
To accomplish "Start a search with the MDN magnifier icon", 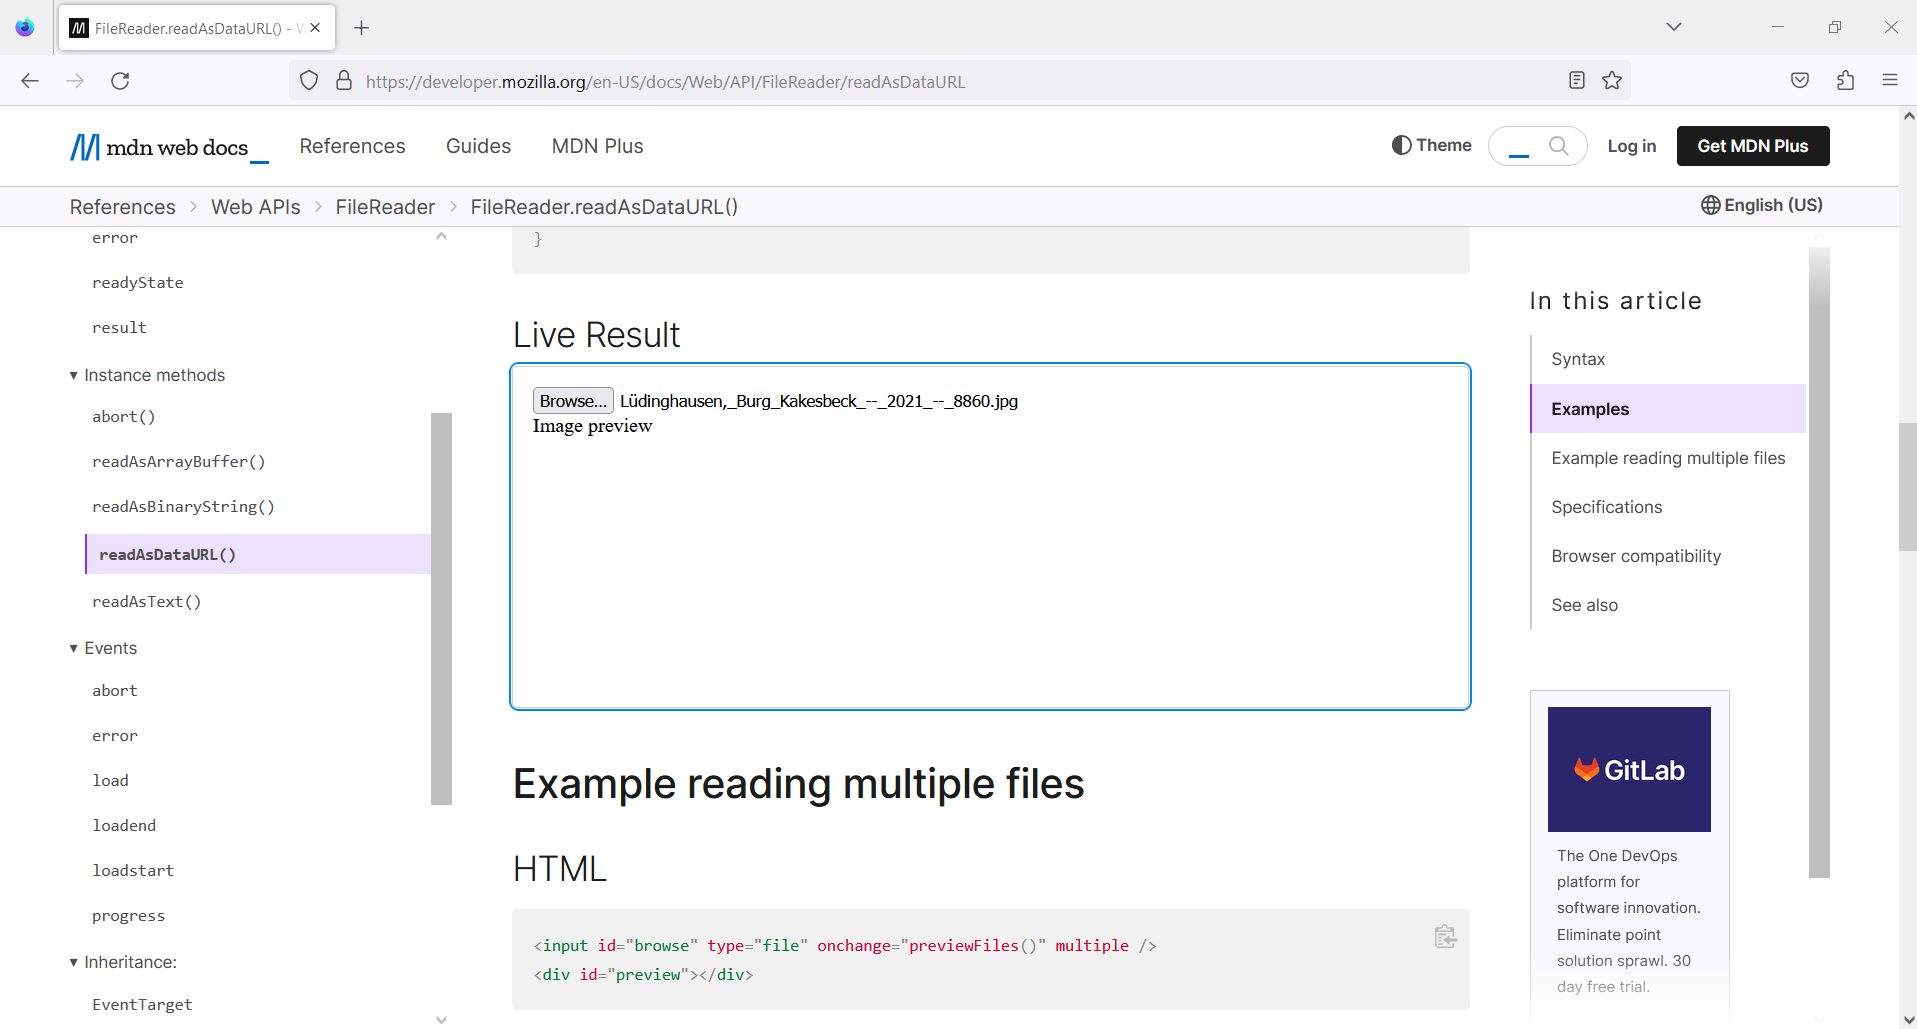I will click(1557, 146).
